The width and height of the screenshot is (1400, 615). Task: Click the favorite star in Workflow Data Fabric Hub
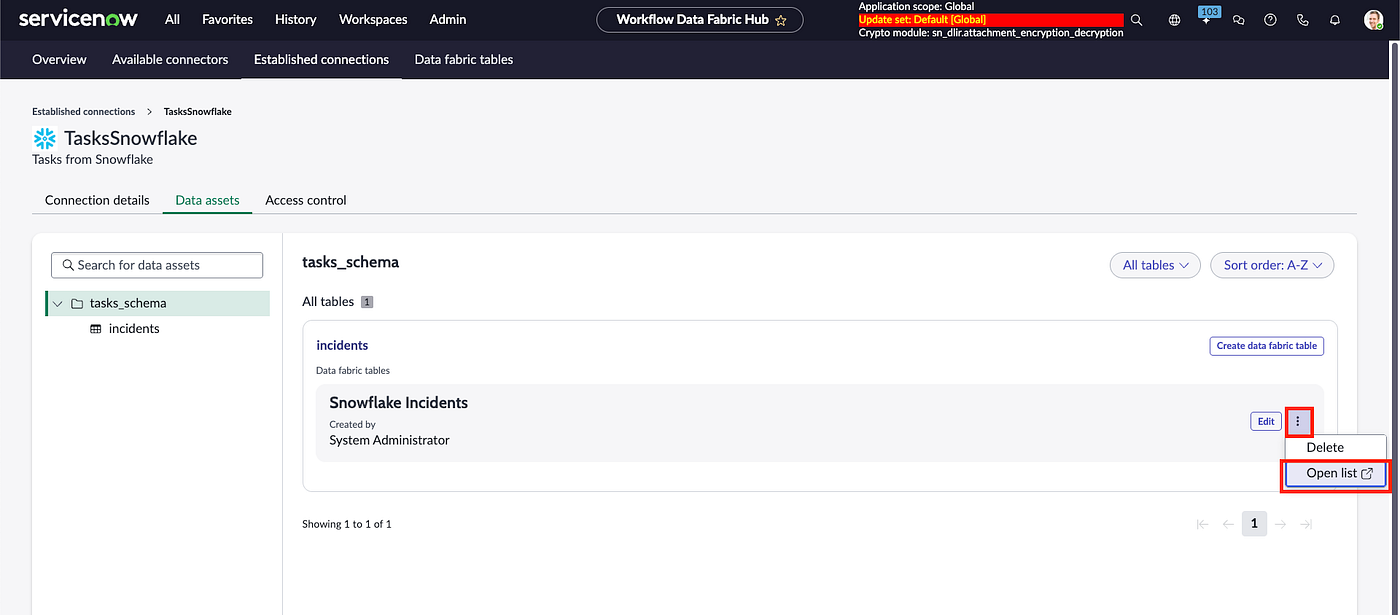pos(781,20)
